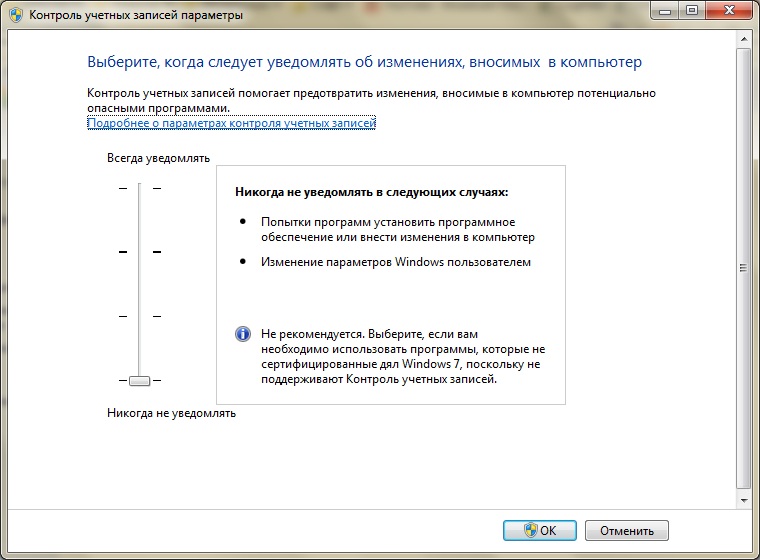Click the vertical scrollbar thumb
Screen dimensions: 760x560
pos(744,268)
